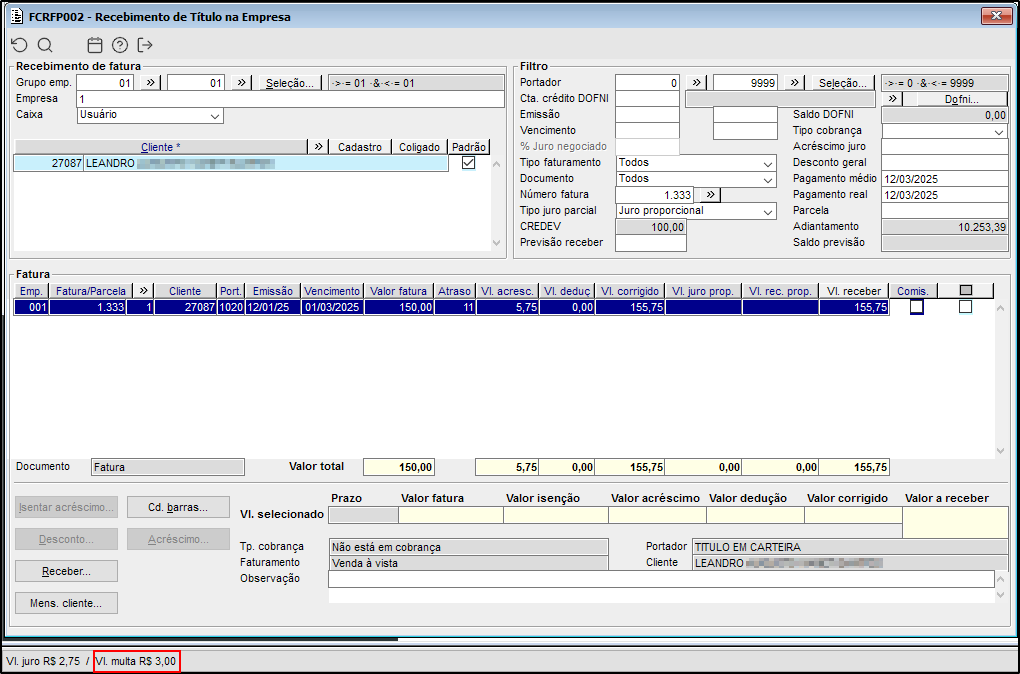Open the Tipo juro parcial dropdown

pos(768,211)
